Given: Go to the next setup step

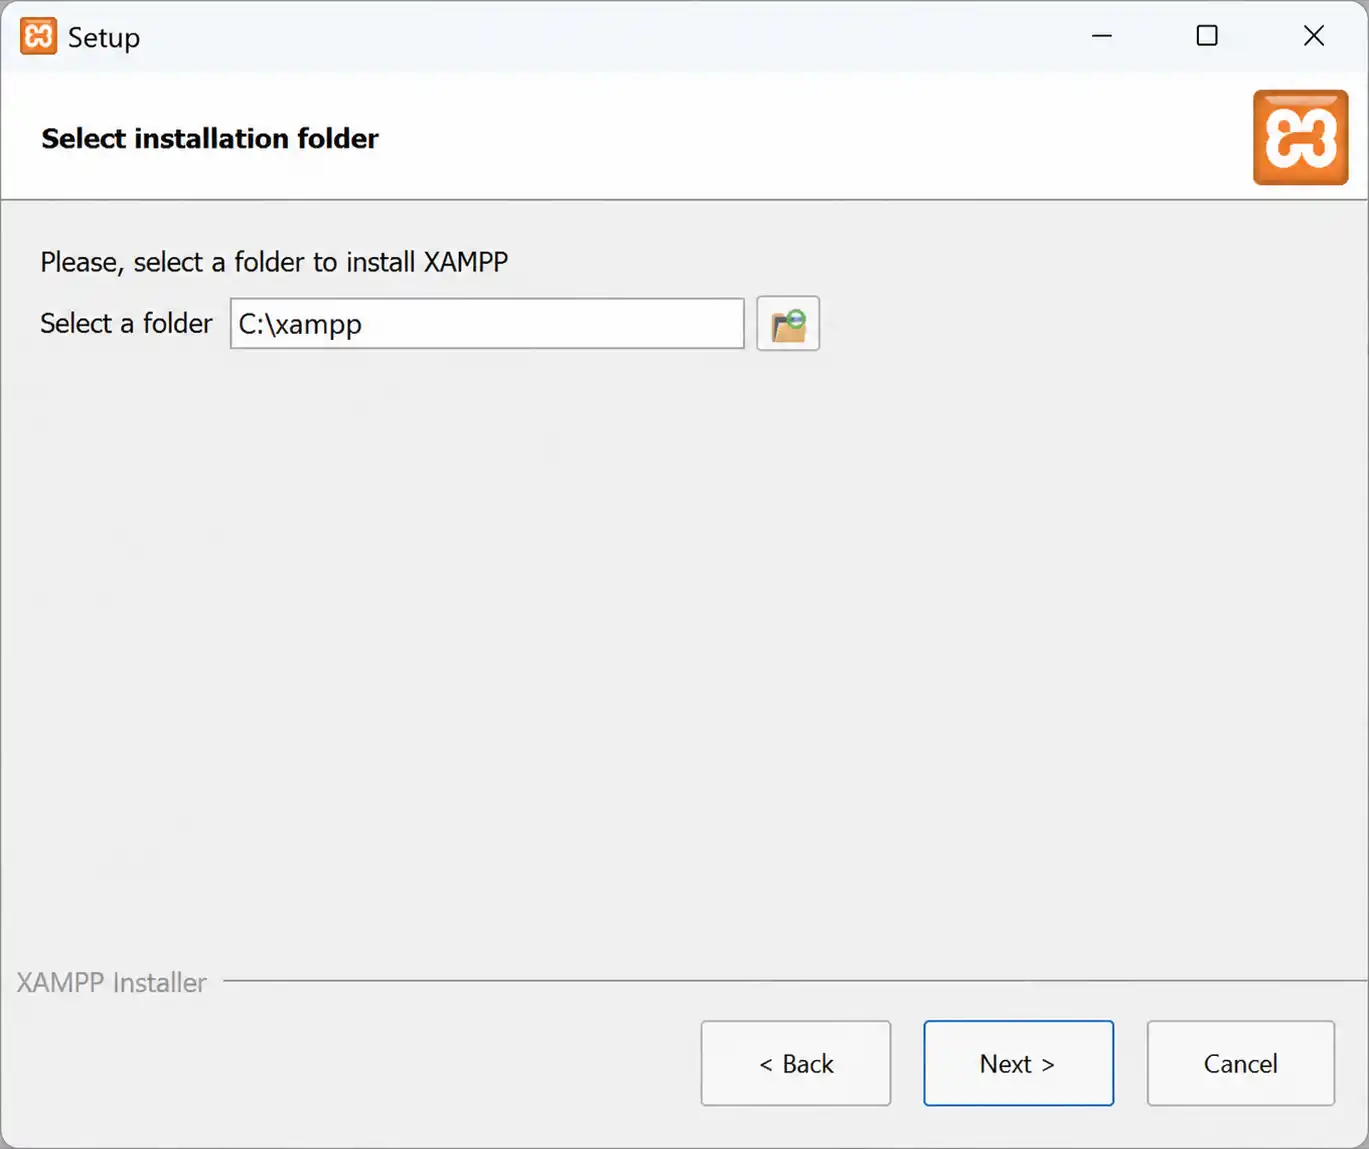Looking at the screenshot, I should pos(1018,1063).
